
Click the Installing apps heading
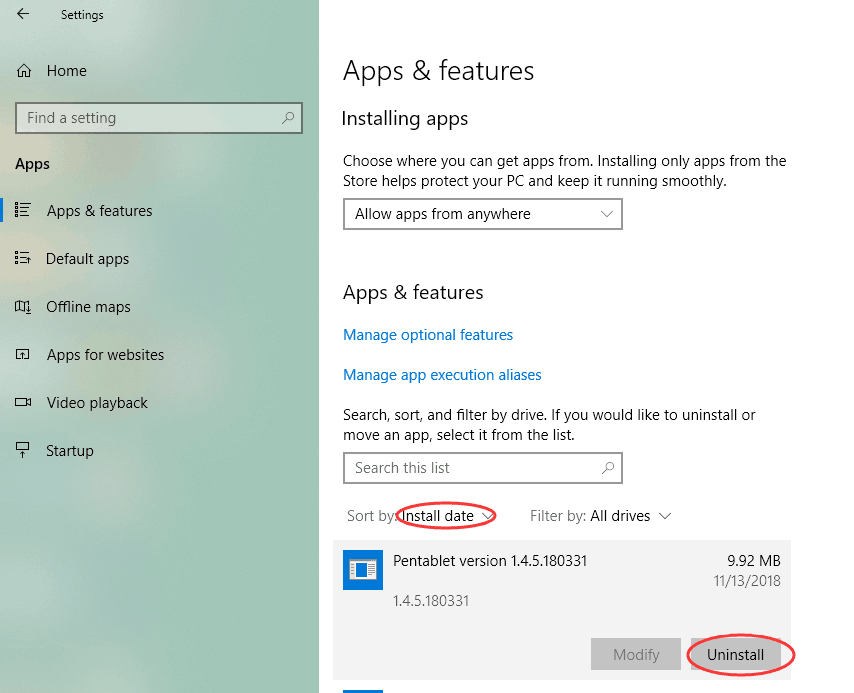click(405, 119)
